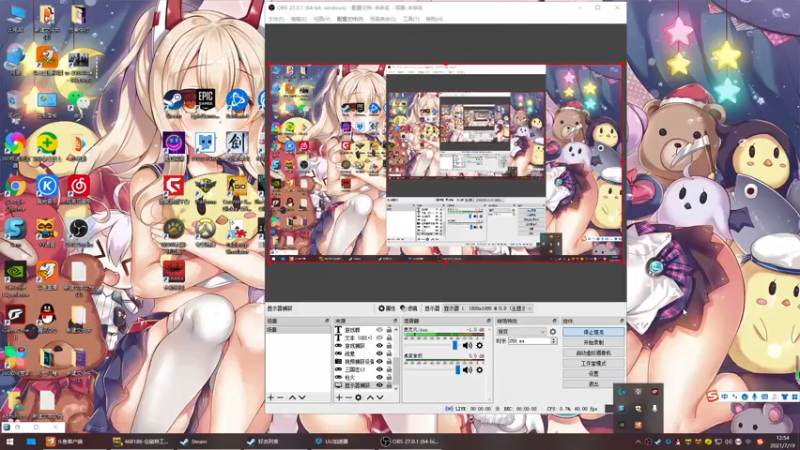This screenshot has width=800, height=450.
Task: Open OBS Studio desktop shortcut
Action: point(79,233)
